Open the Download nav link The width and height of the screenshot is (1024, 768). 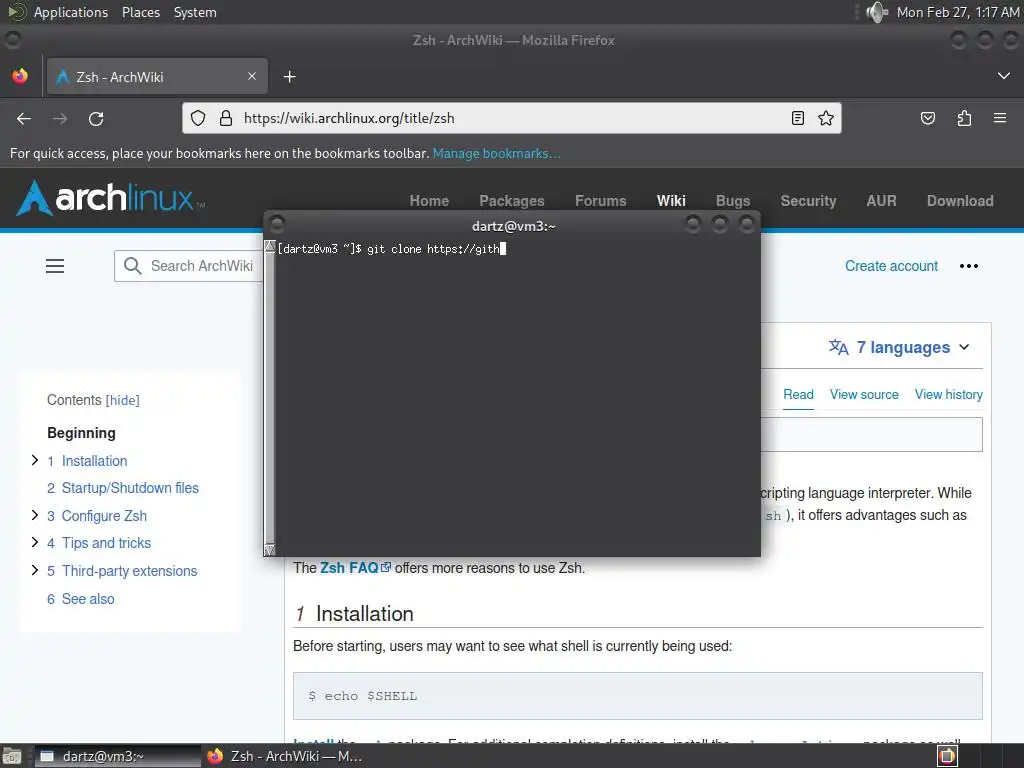tap(960, 200)
